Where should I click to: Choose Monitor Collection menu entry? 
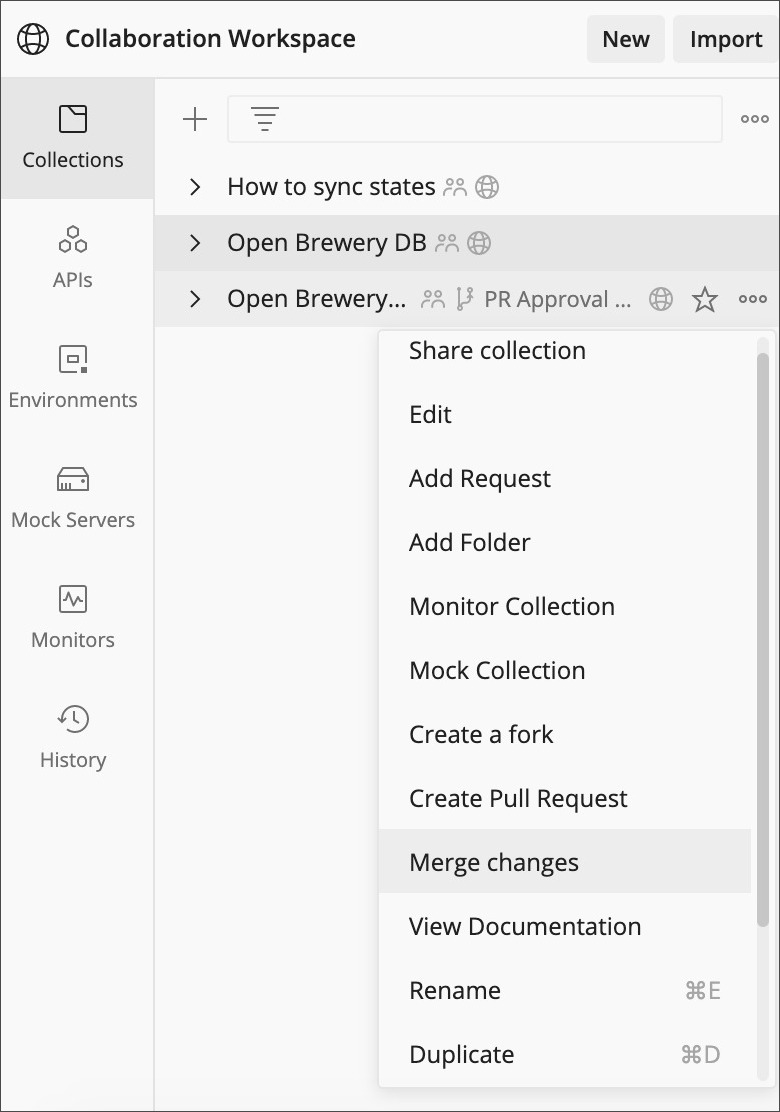[565, 606]
